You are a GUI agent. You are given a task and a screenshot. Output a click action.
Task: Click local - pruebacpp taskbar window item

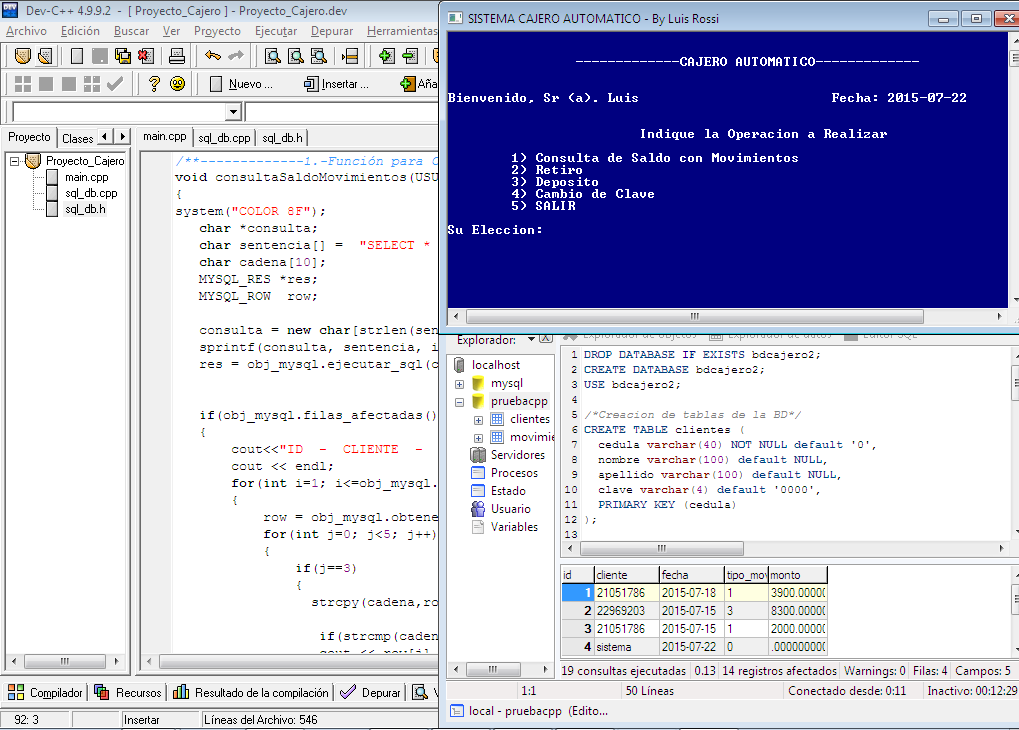[x=530, y=711]
